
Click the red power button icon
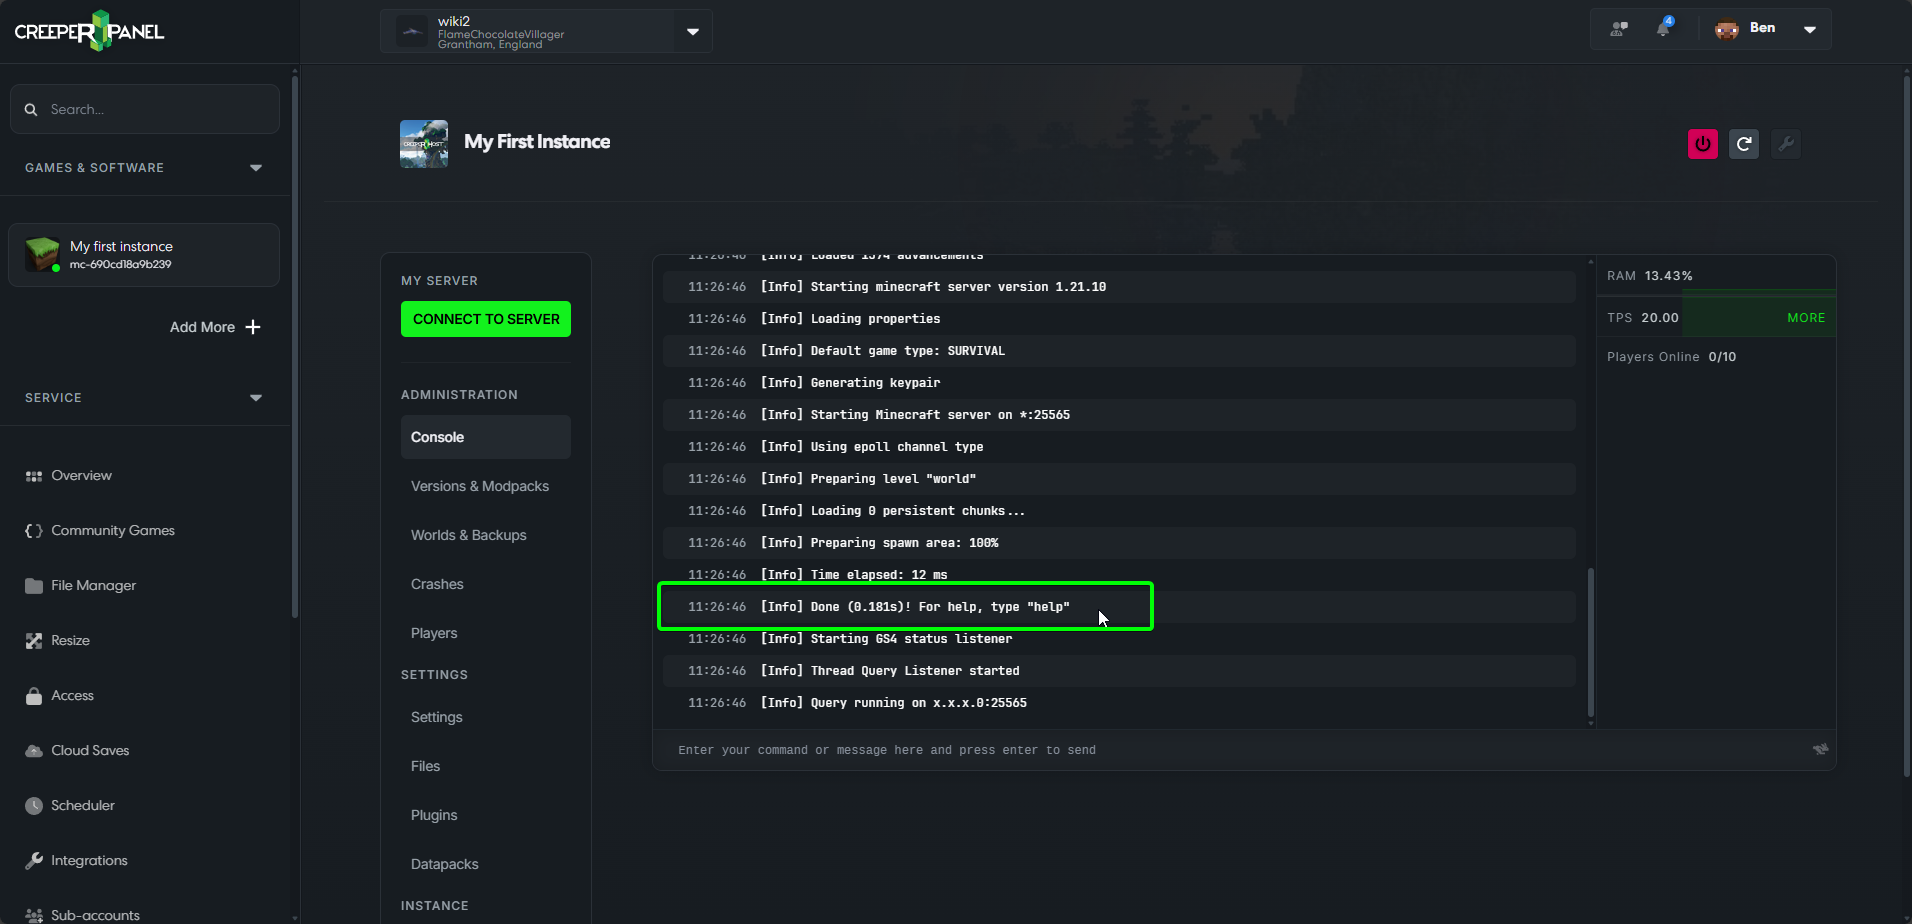1702,144
